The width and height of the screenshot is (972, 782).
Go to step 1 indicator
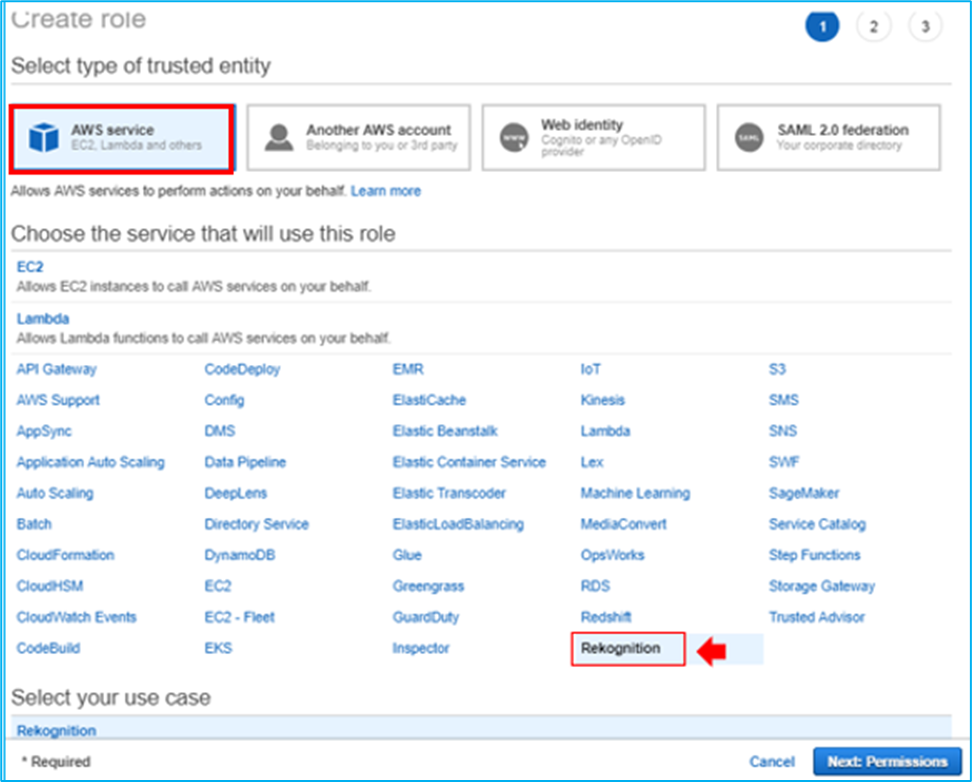822,27
